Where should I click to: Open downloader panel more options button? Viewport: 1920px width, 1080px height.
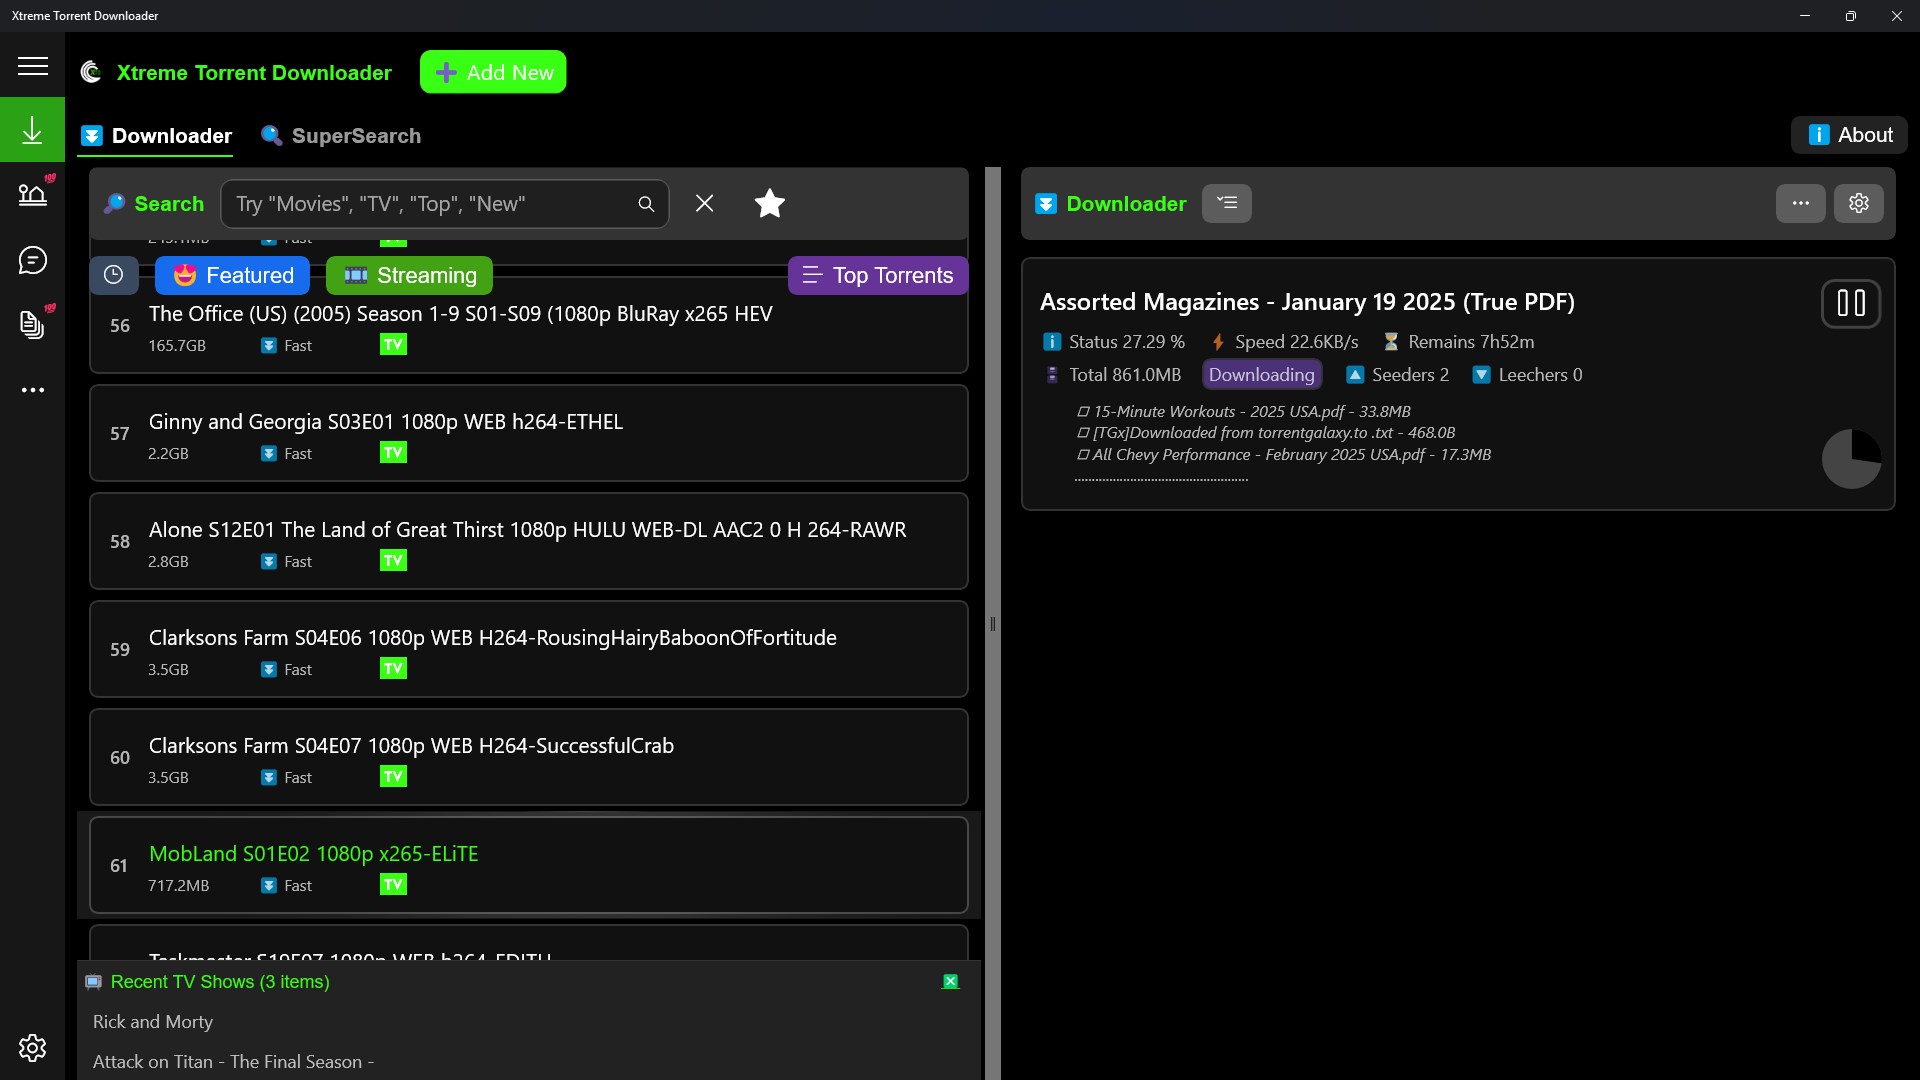coord(1801,204)
